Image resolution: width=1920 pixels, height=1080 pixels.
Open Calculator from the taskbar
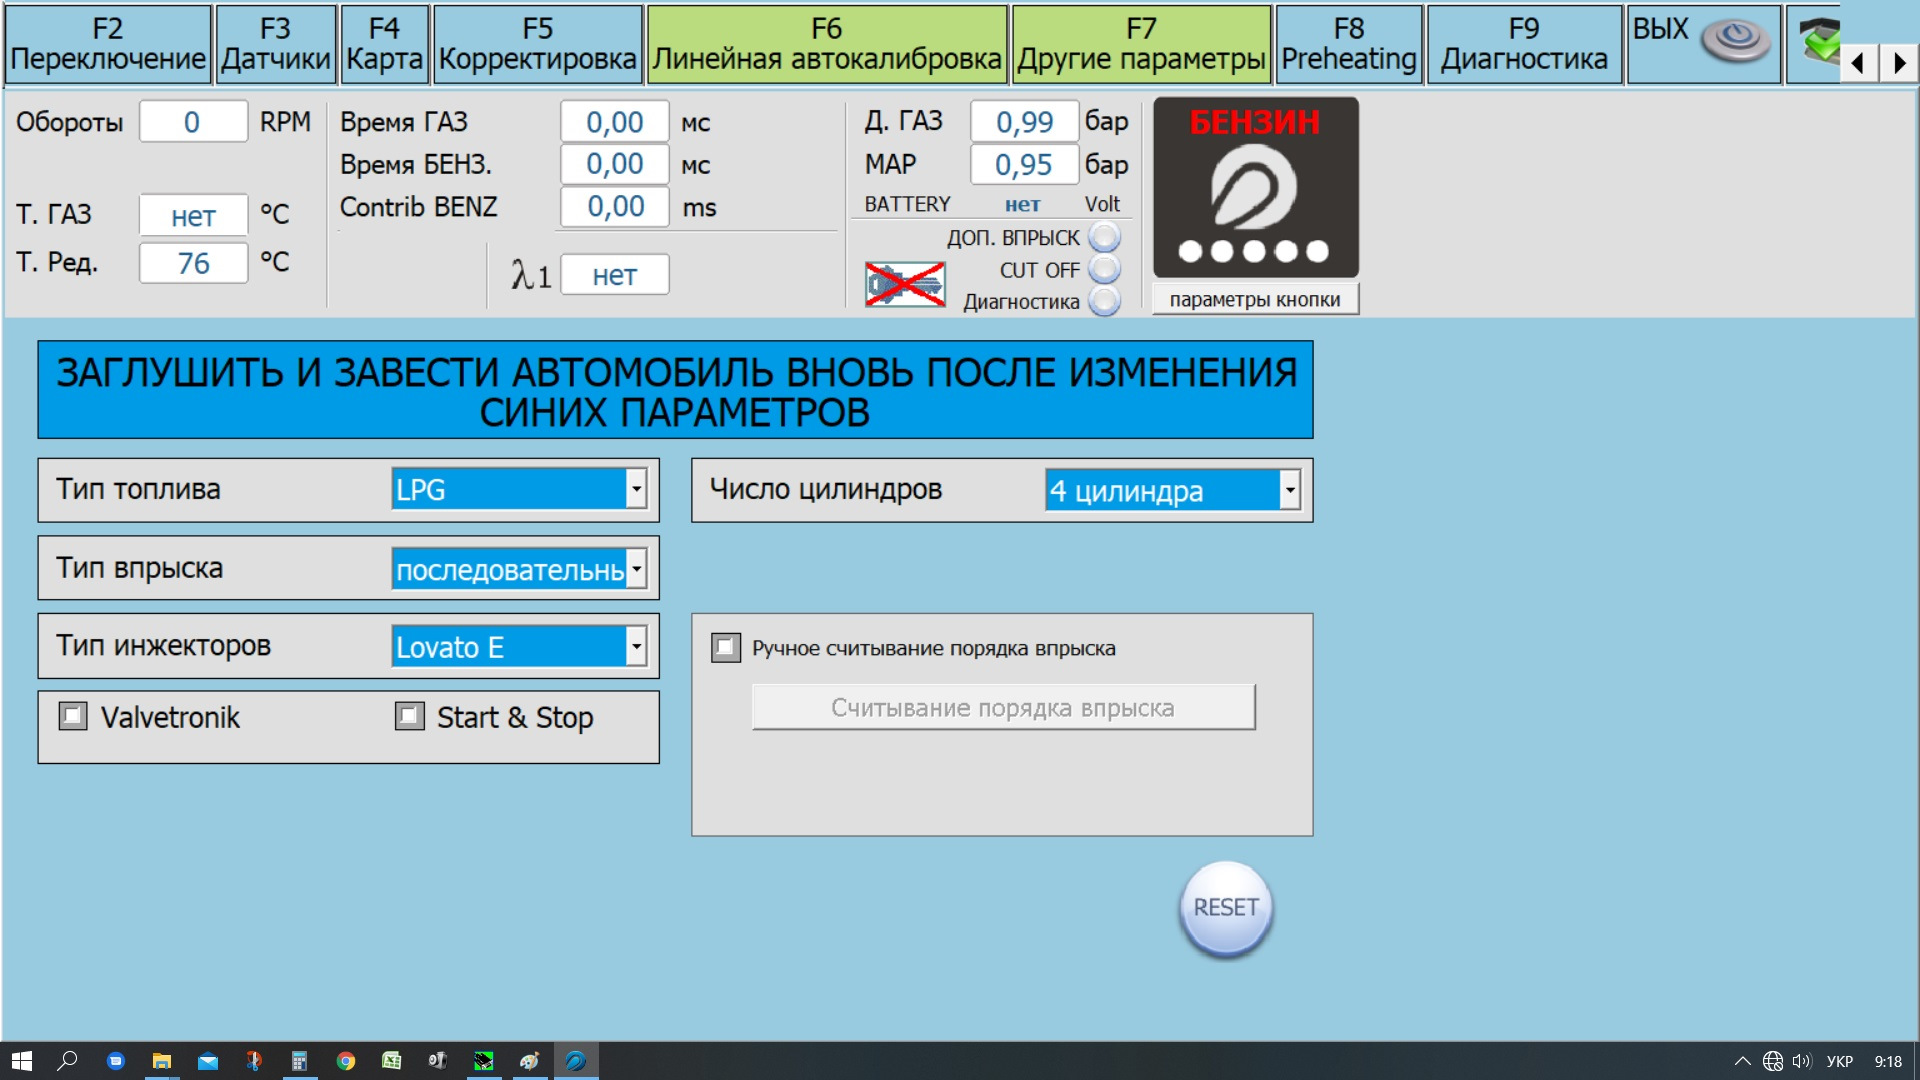coord(299,1061)
